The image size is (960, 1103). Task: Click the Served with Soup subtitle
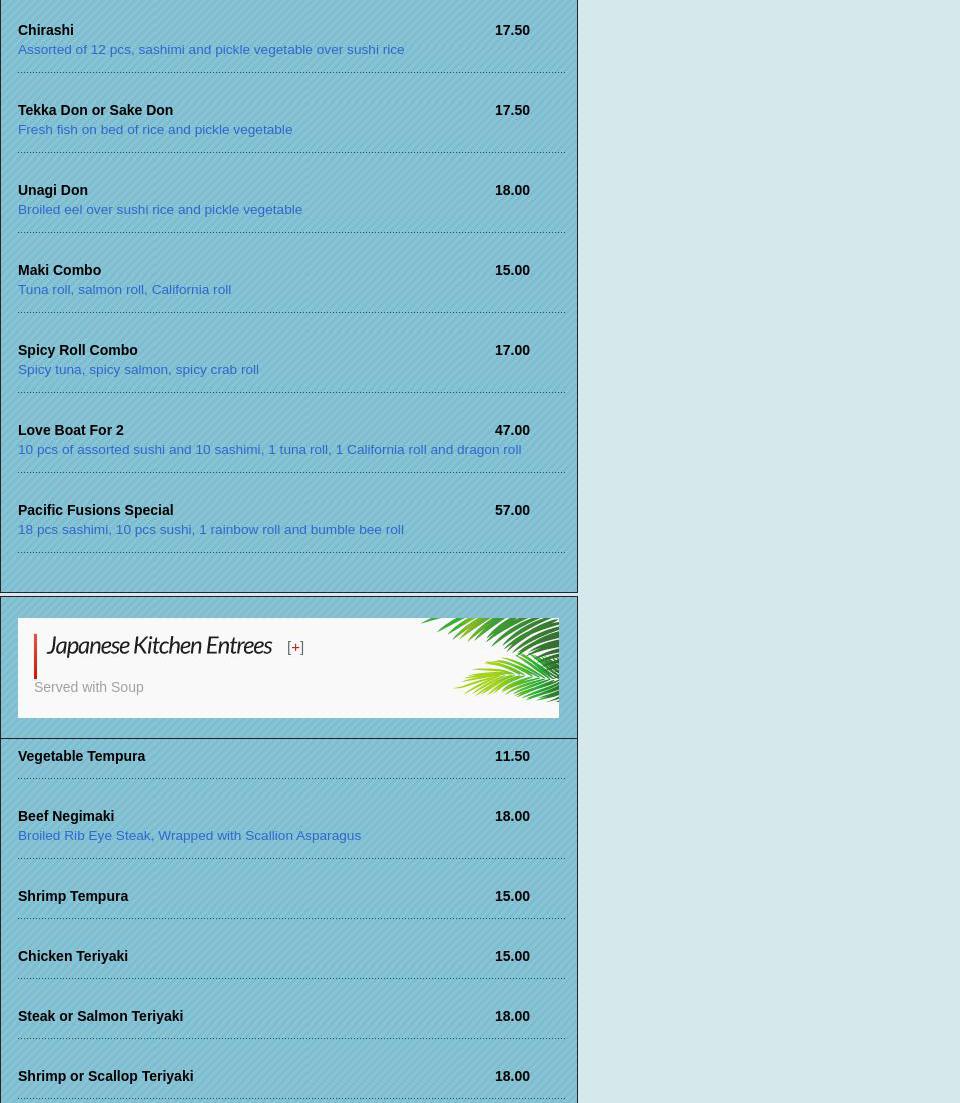click(x=89, y=687)
